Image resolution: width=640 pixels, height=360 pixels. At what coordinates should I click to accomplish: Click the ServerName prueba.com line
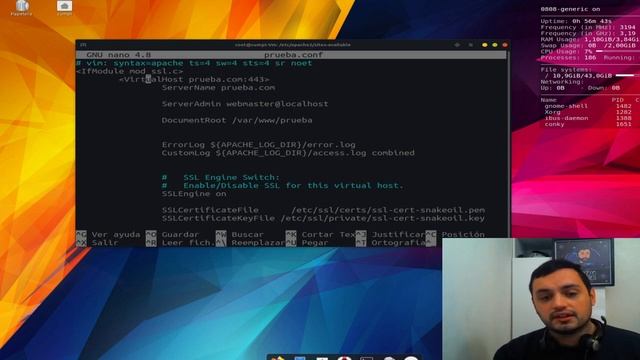[218, 88]
